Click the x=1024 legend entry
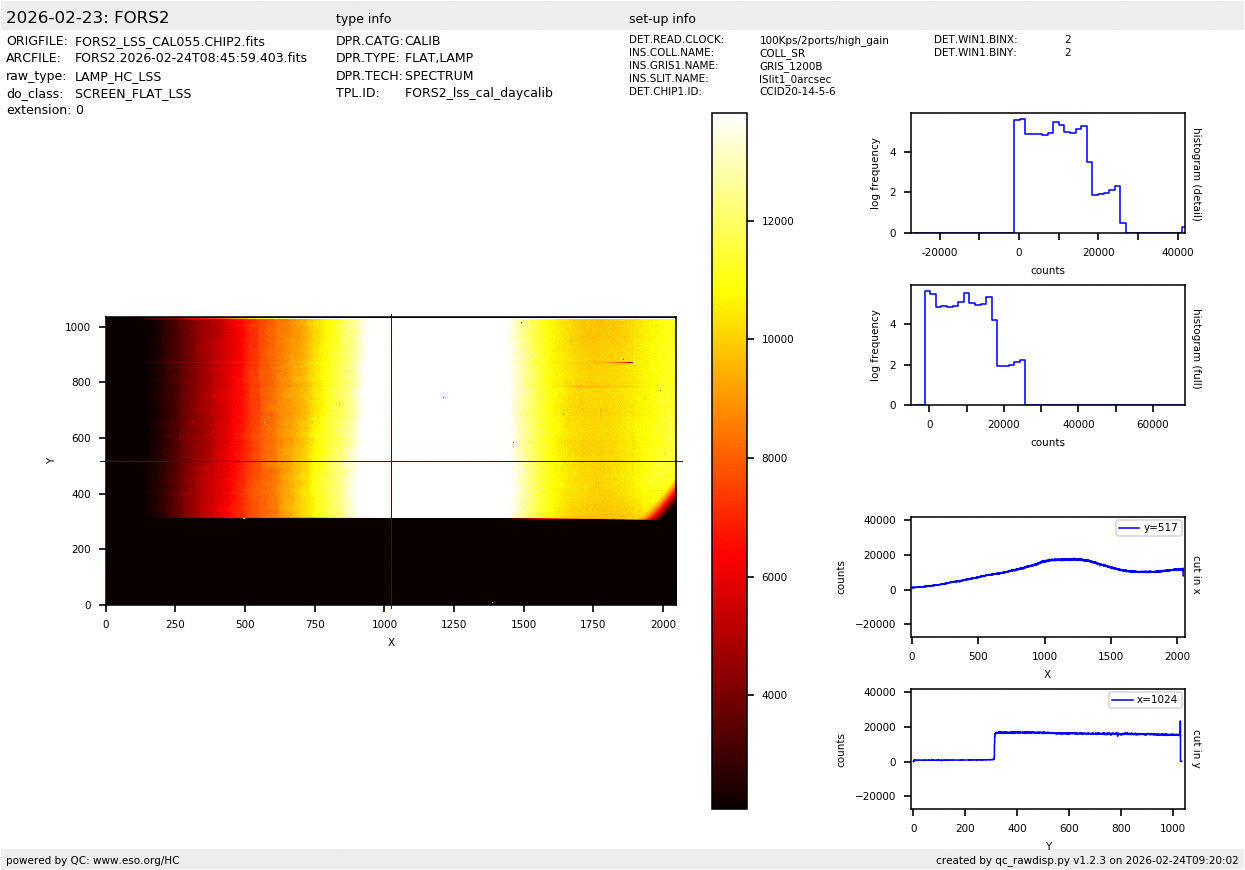Image resolution: width=1245 pixels, height=870 pixels. pos(1144,700)
